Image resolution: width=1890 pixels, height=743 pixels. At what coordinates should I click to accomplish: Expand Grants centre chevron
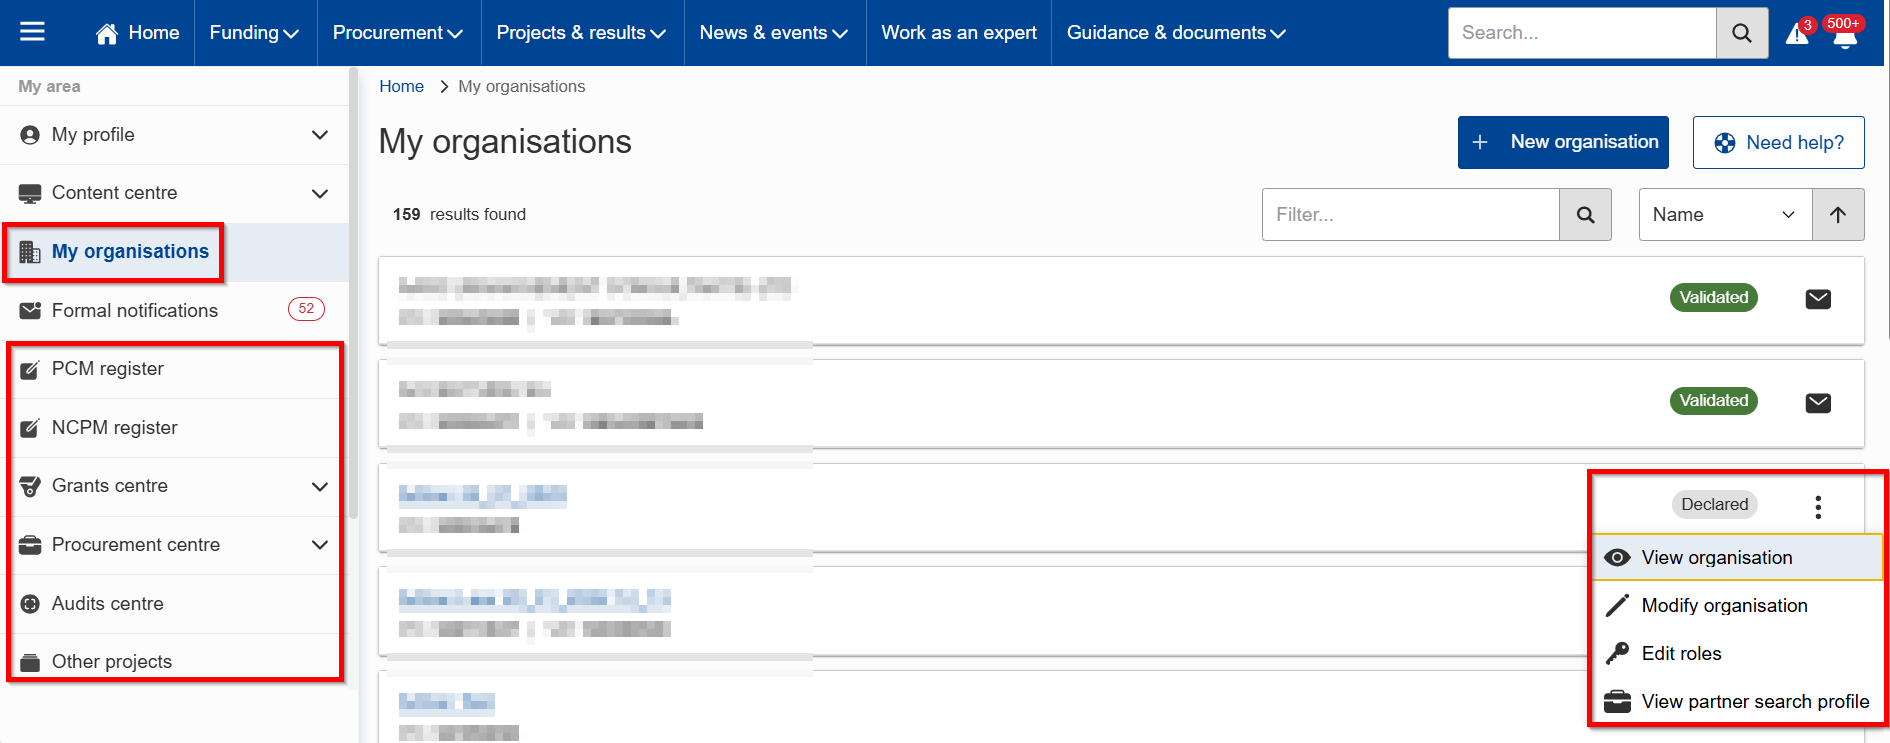pos(320,486)
